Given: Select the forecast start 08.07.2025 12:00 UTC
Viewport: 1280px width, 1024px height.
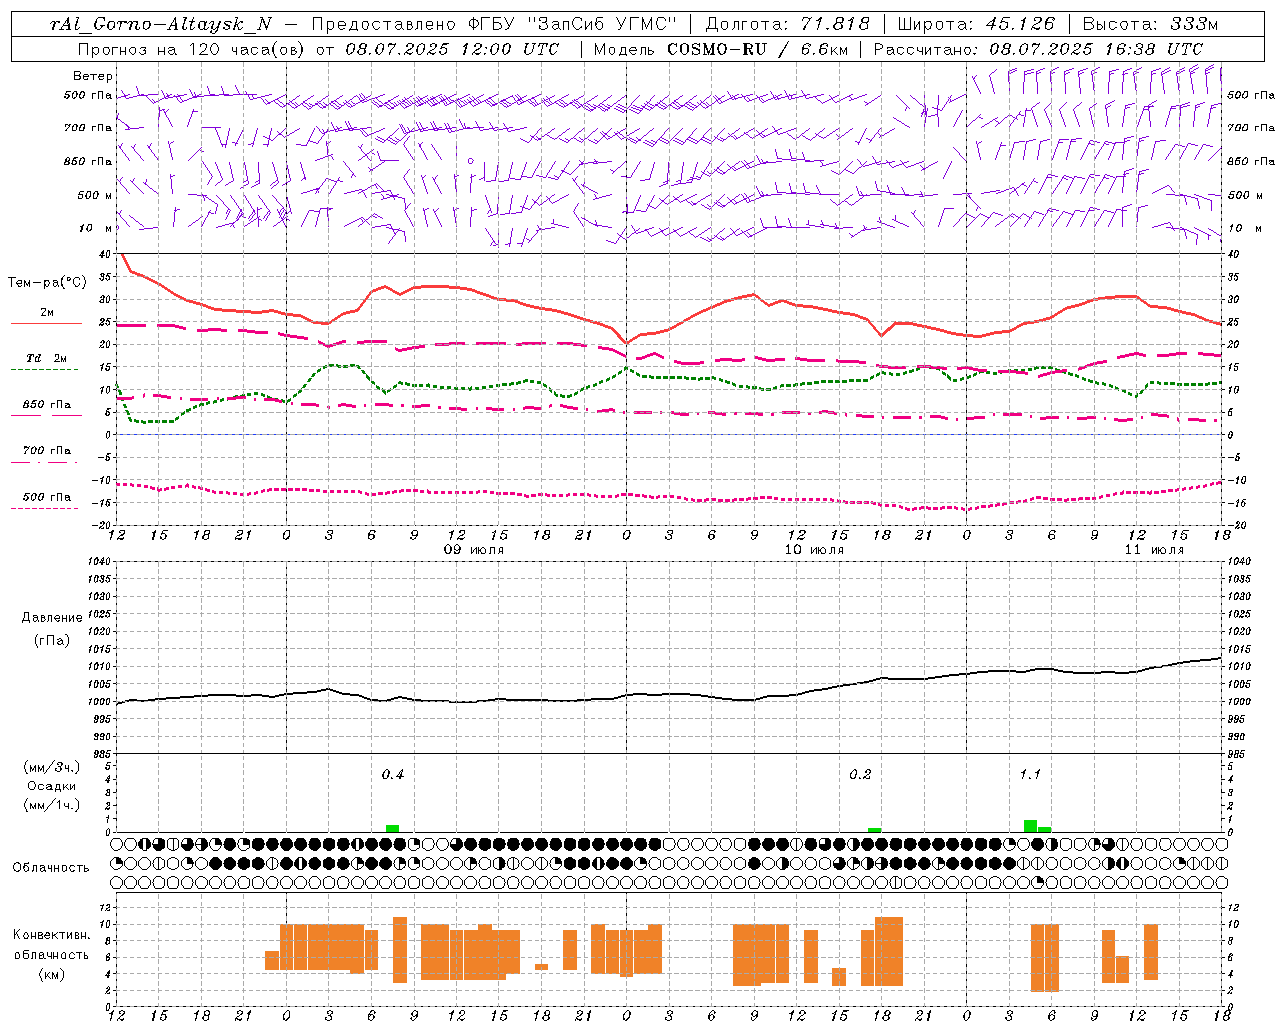Looking at the screenshot, I should tap(452, 49).
